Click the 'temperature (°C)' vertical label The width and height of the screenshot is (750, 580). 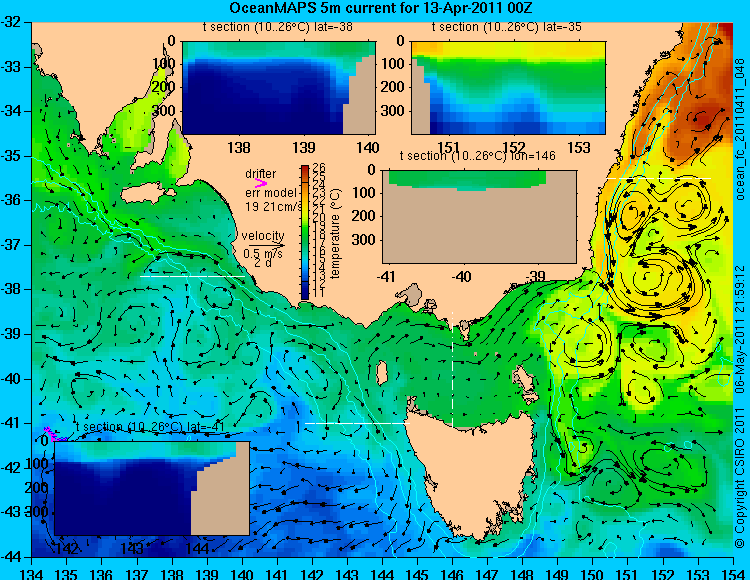click(335, 233)
